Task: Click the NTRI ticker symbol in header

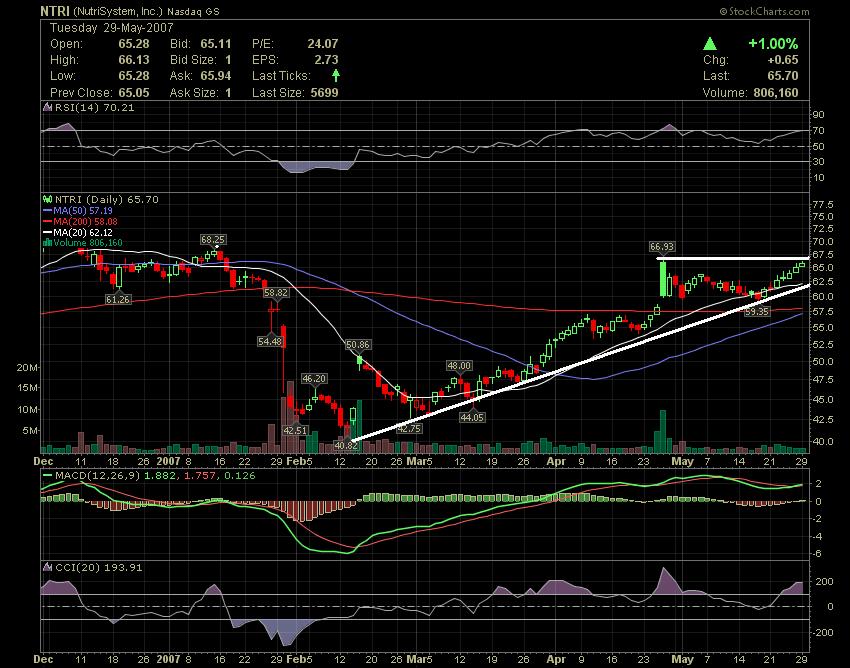Action: (55, 11)
